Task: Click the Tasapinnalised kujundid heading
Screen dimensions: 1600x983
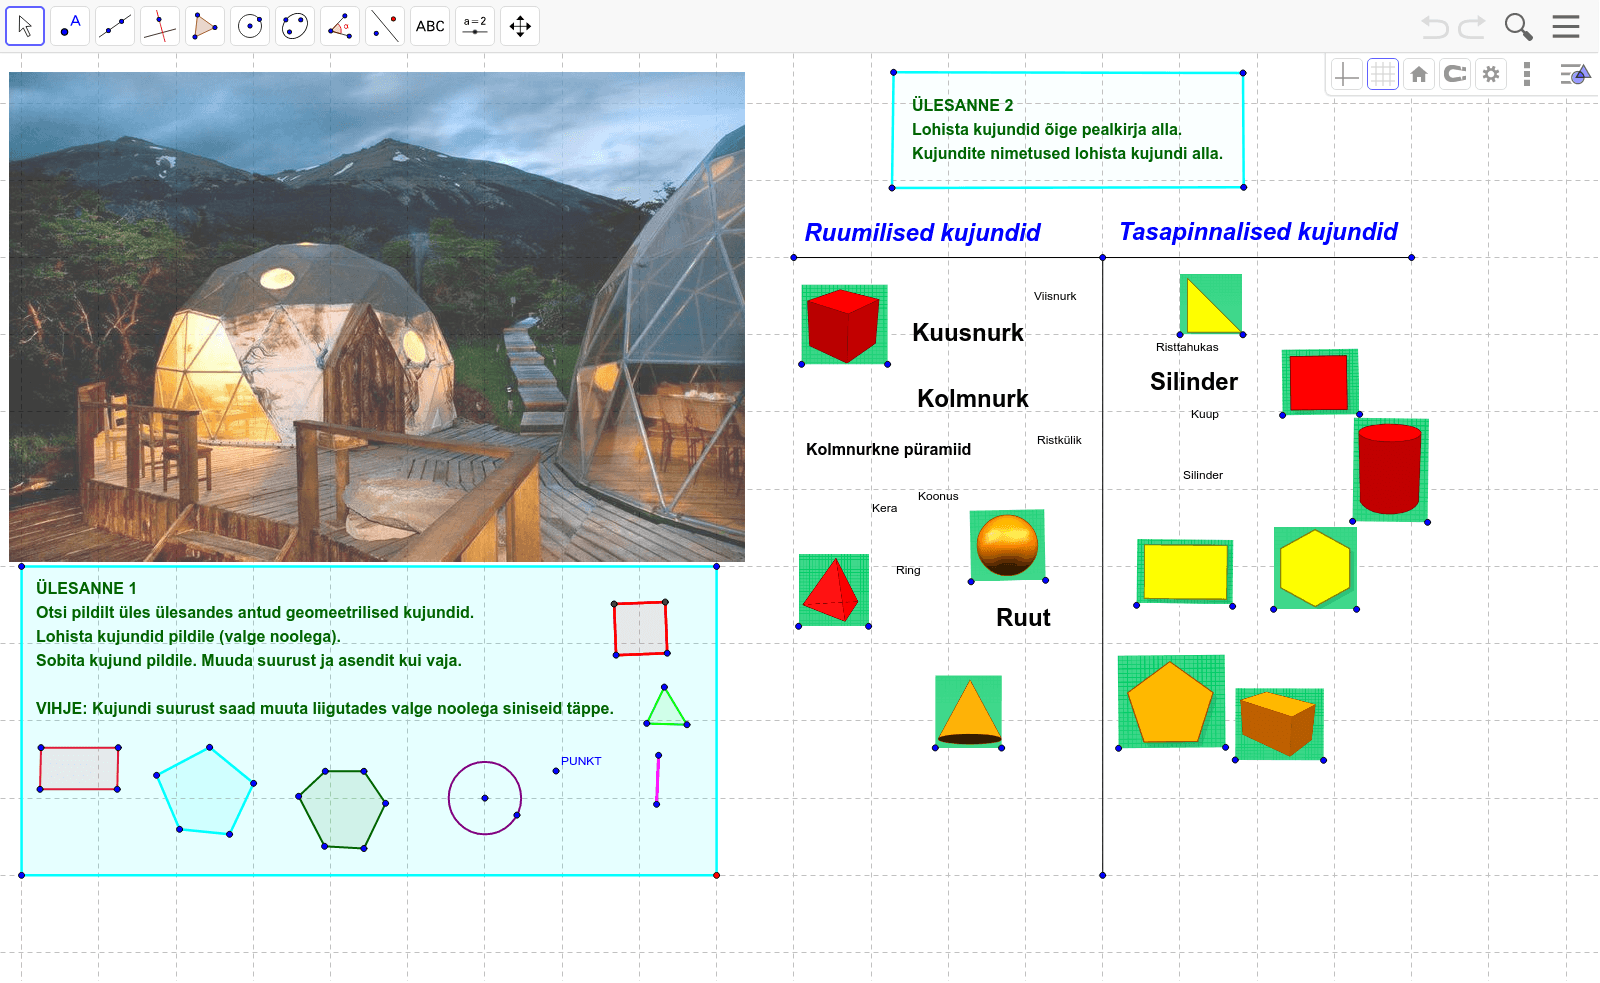Action: pyautogui.click(x=1258, y=232)
